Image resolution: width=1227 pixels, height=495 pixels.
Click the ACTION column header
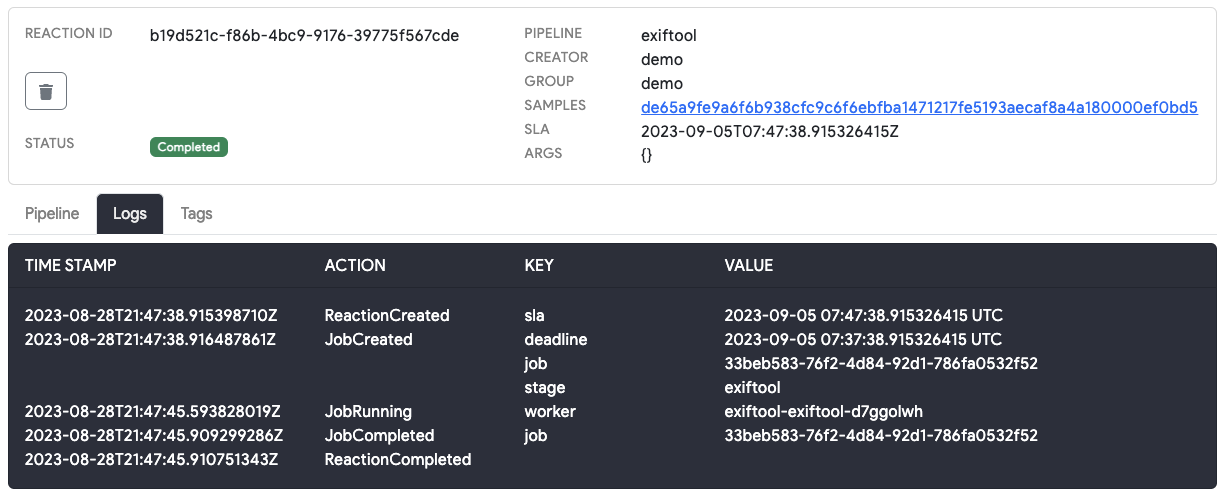(x=355, y=265)
